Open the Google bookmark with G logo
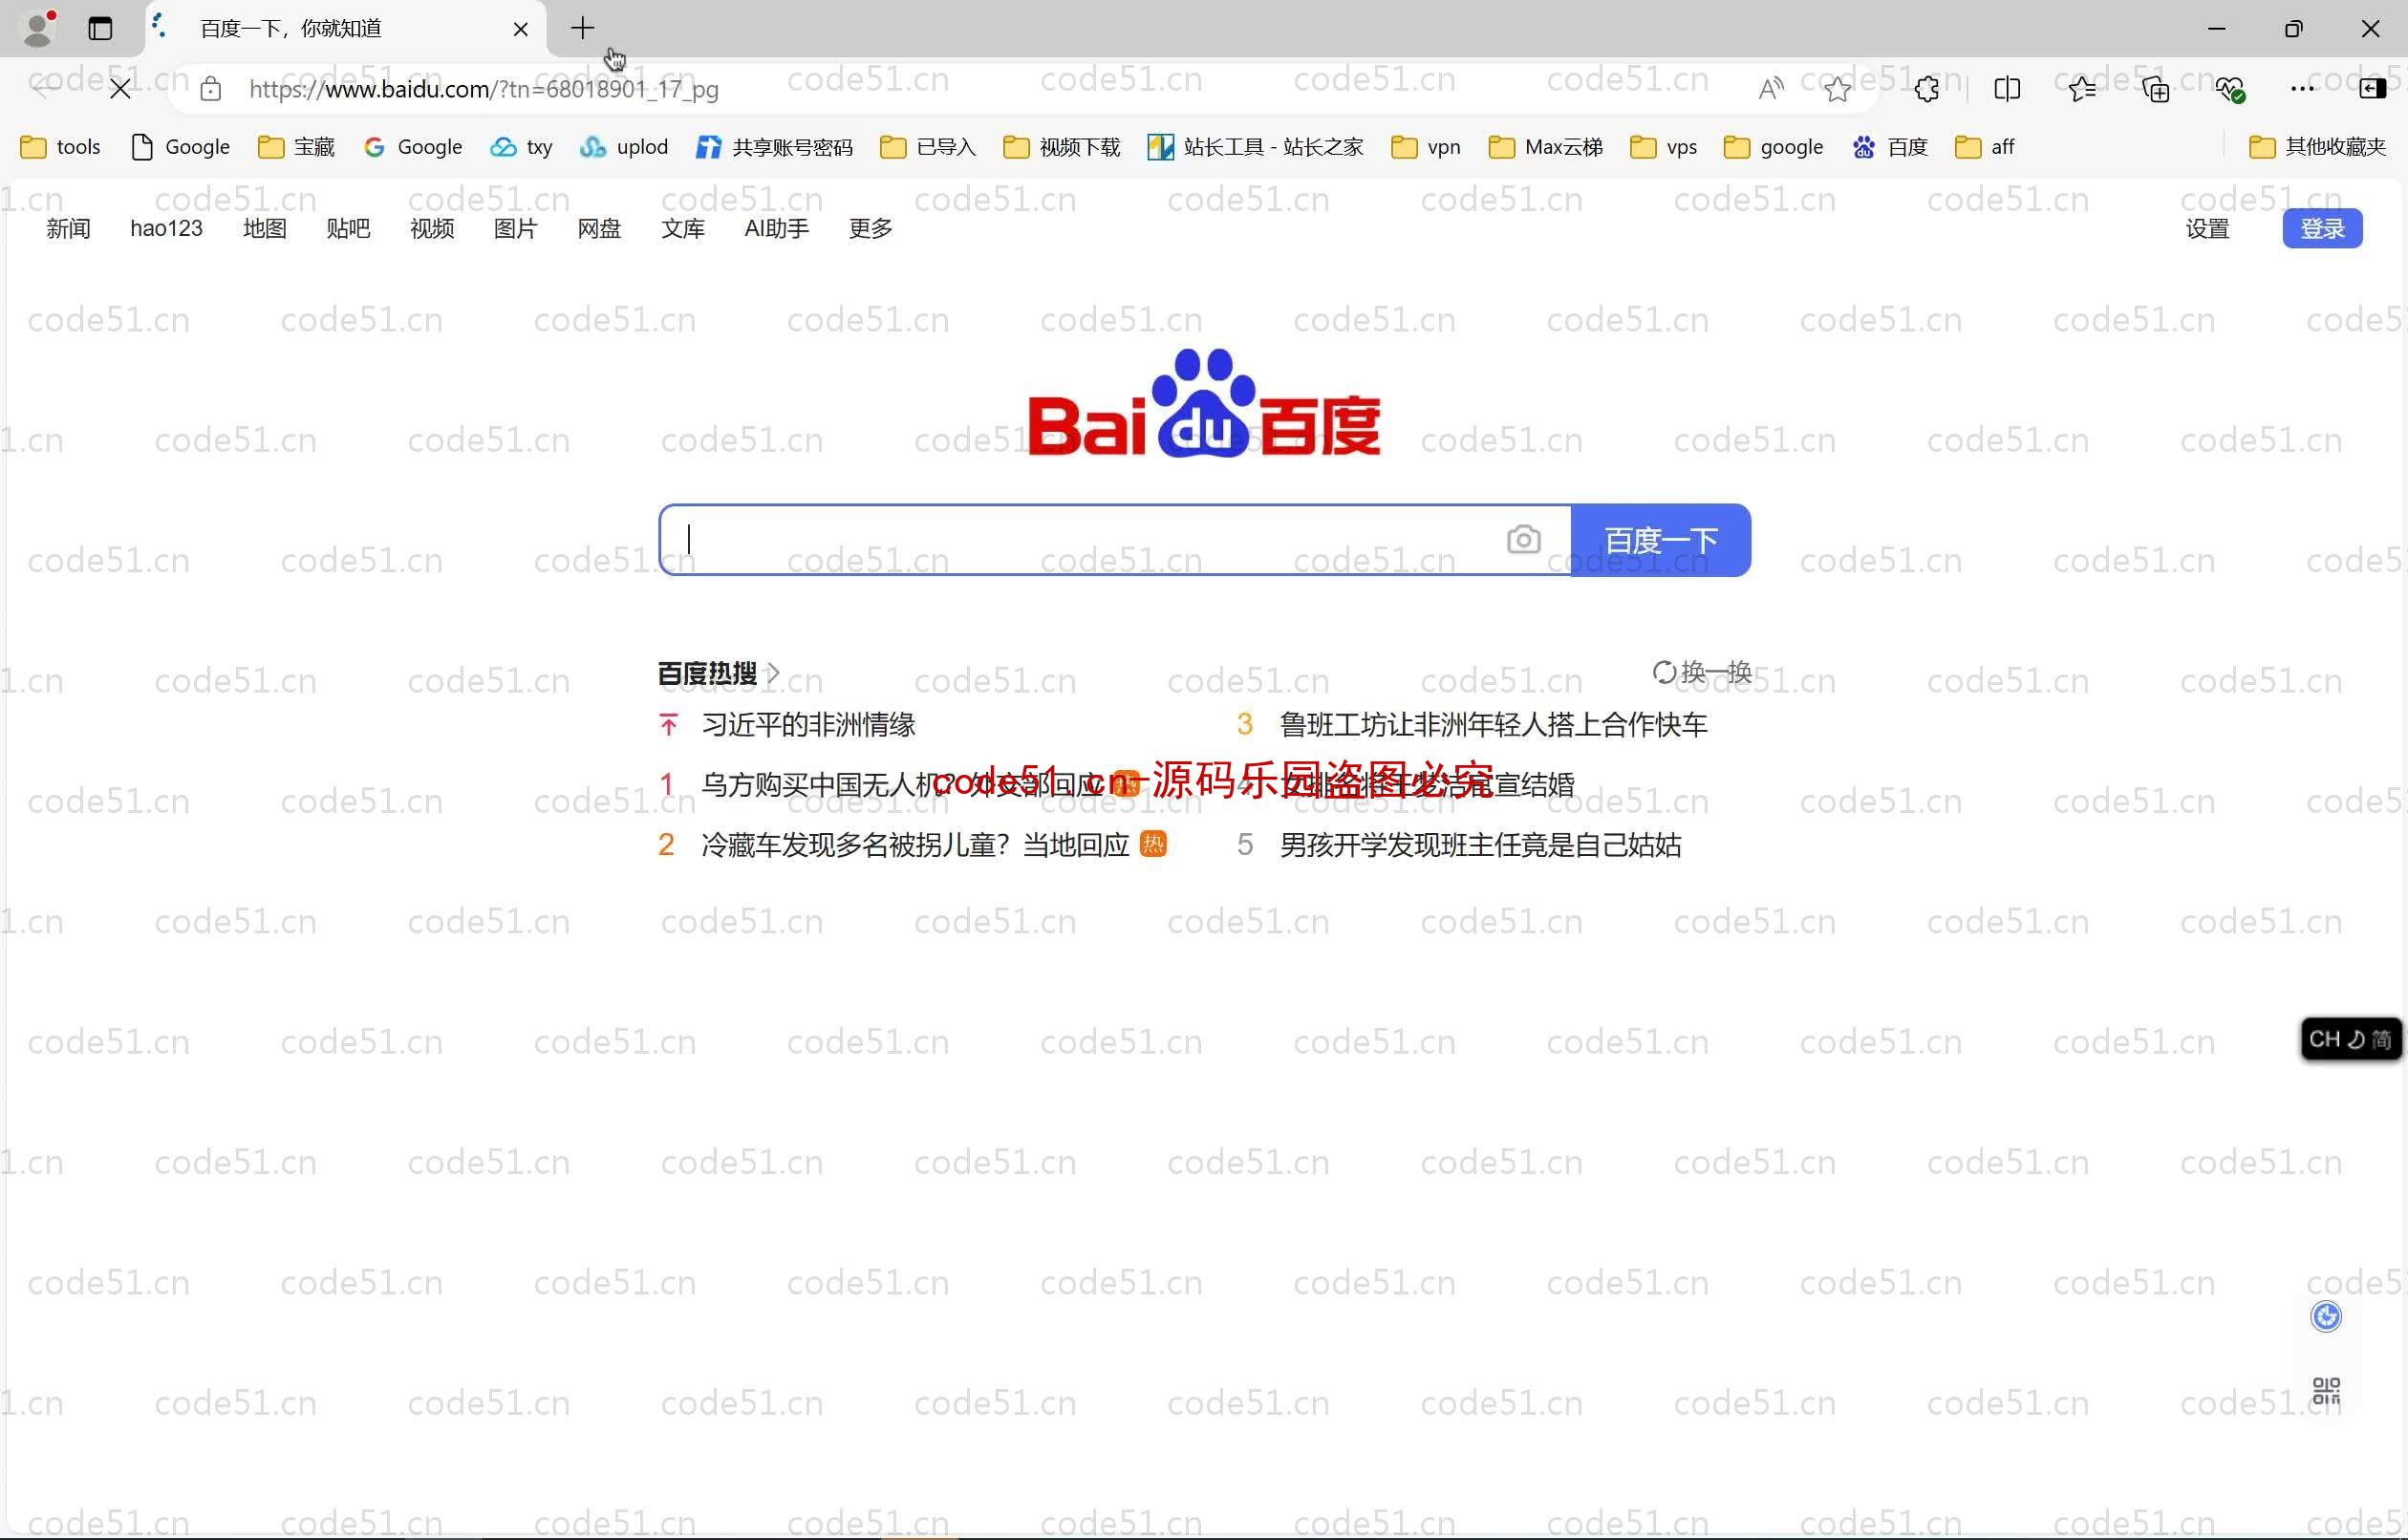The width and height of the screenshot is (2408, 1540). pyautogui.click(x=413, y=147)
